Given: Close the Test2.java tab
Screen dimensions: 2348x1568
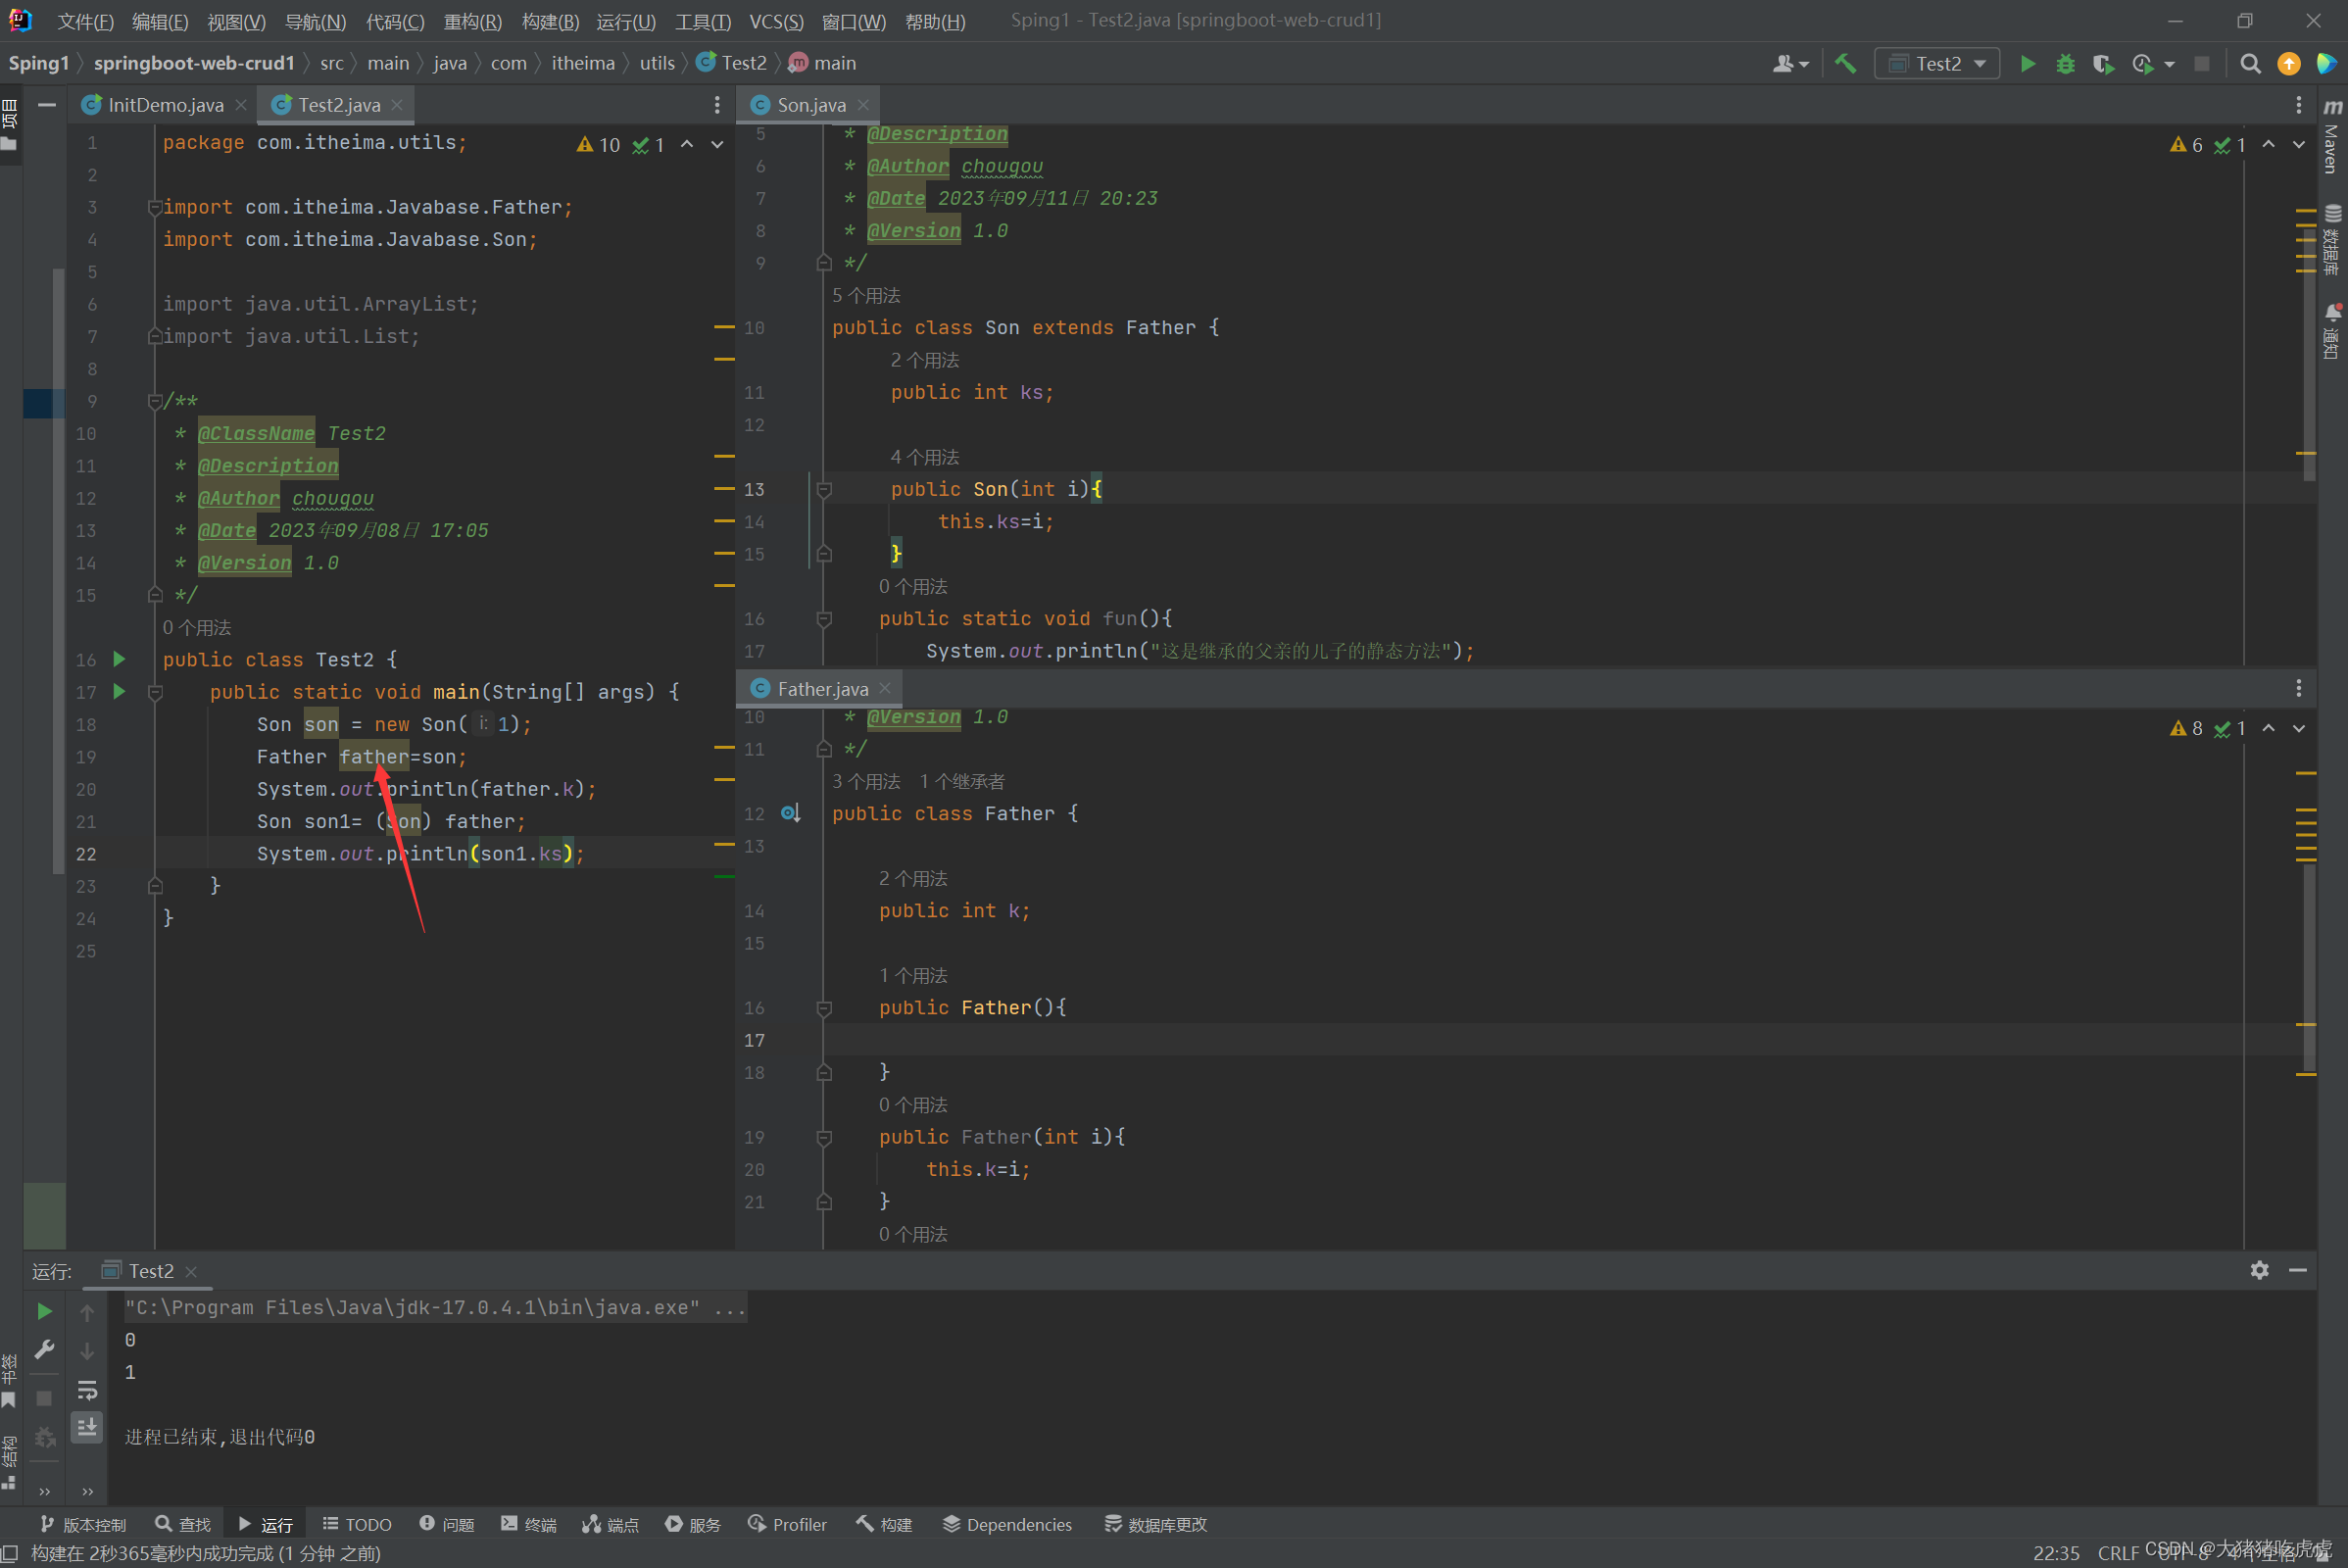Looking at the screenshot, I should pyautogui.click(x=398, y=105).
